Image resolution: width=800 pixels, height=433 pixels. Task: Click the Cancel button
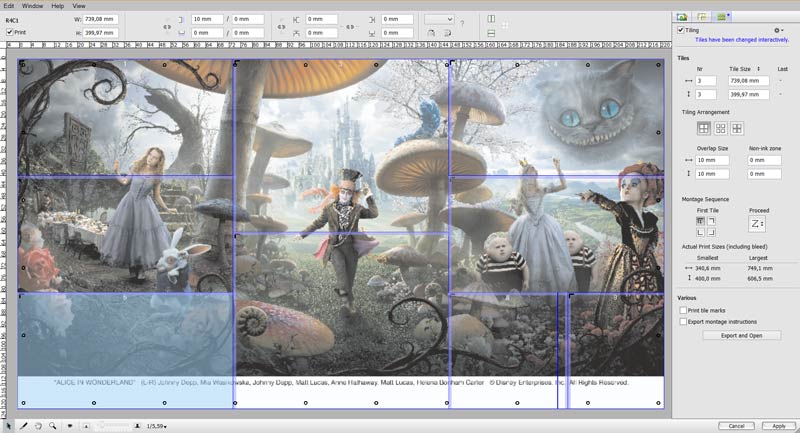[736, 426]
